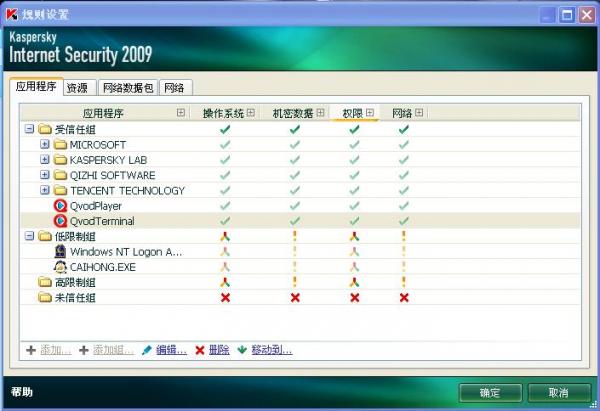Click the 删除 link
The image size is (600, 411).
219,350
